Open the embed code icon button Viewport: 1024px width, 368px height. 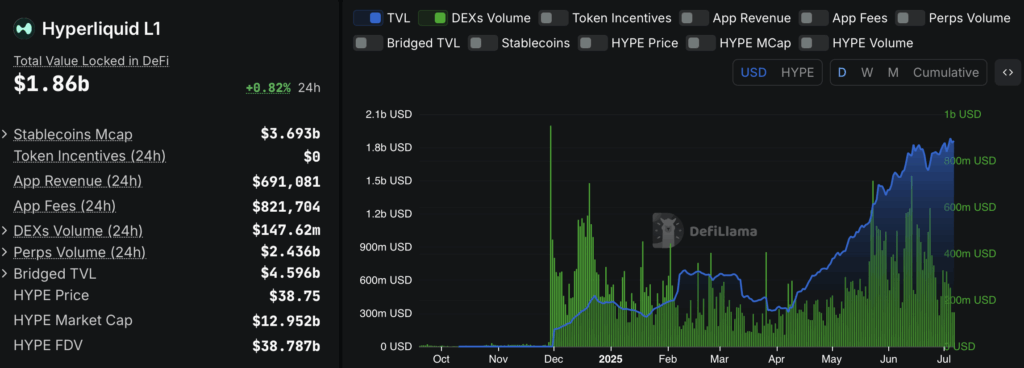tap(1007, 72)
